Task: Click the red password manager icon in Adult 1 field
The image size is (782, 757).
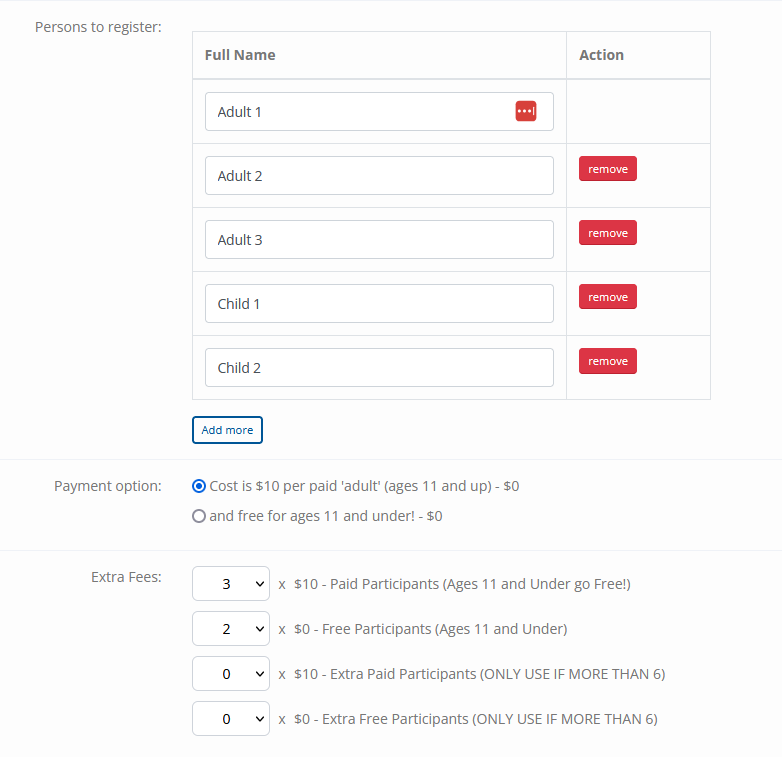Action: pyautogui.click(x=526, y=112)
